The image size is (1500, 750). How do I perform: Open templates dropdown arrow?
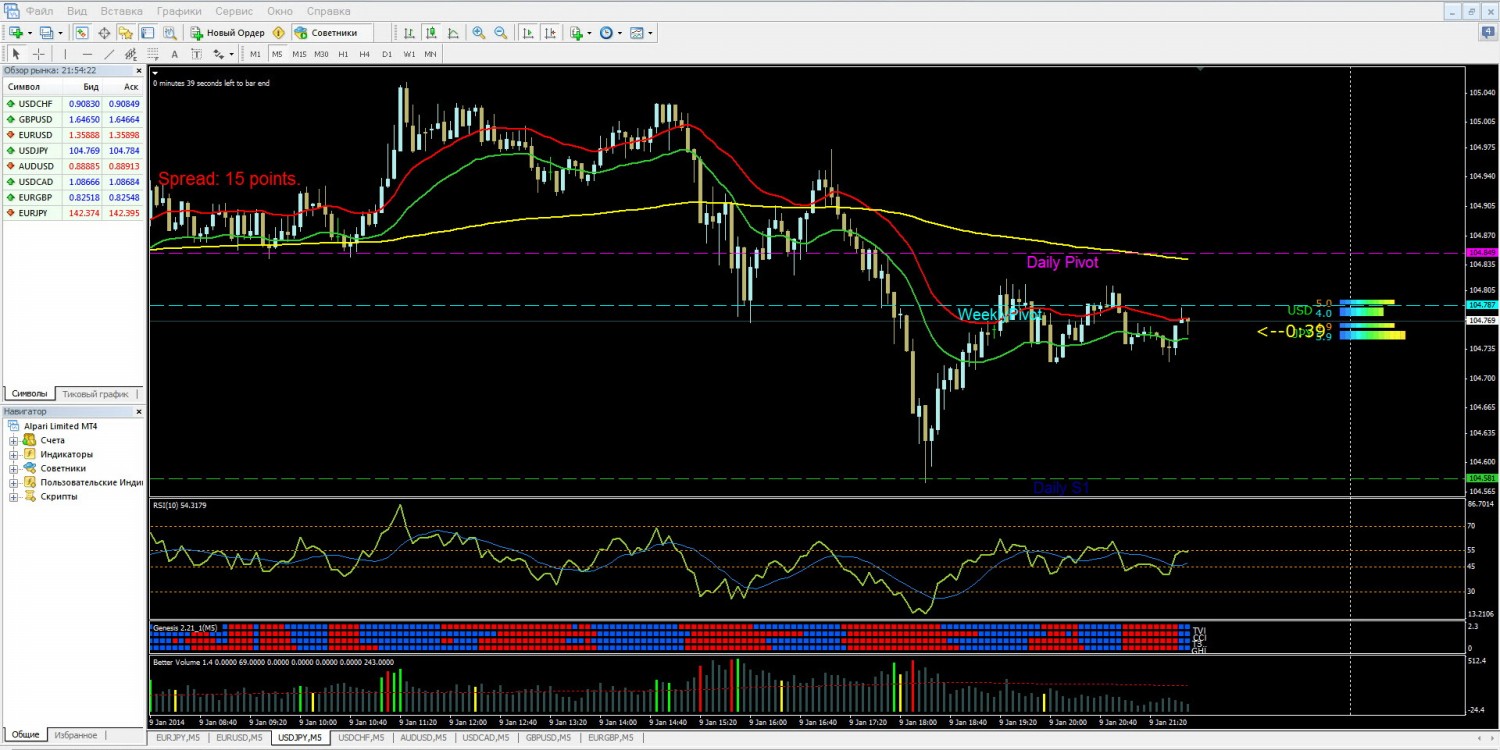click(651, 33)
